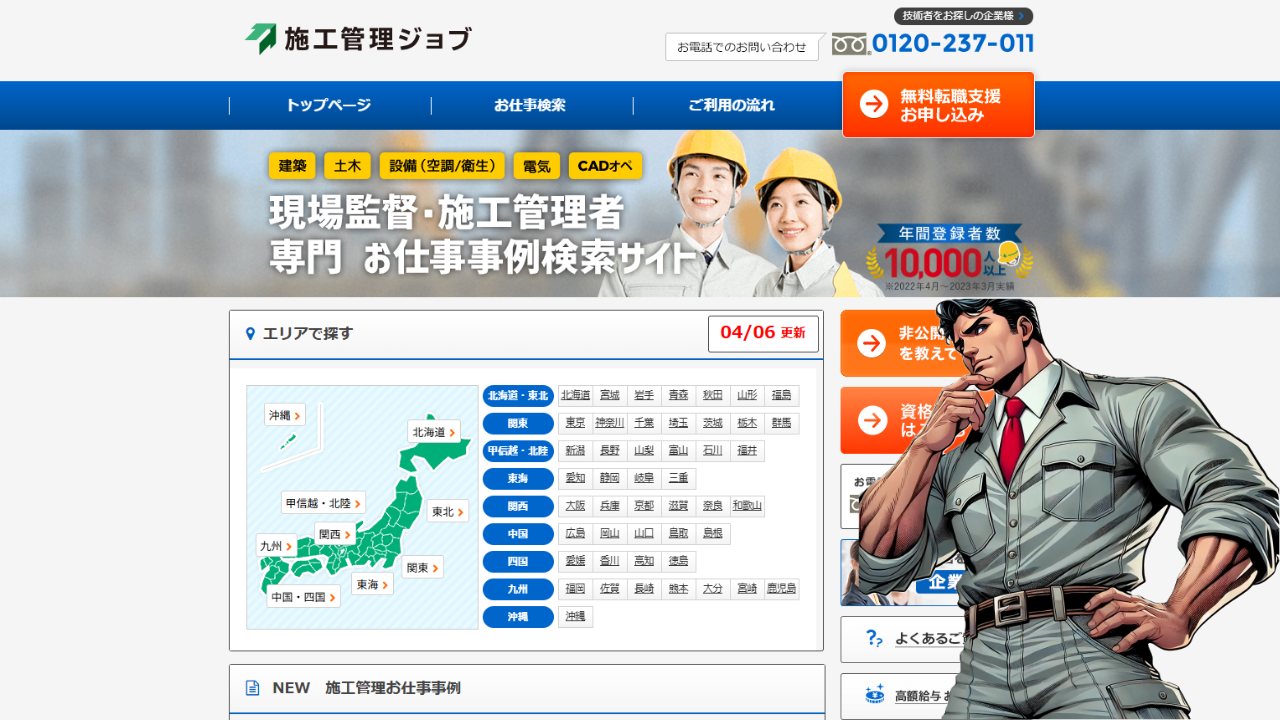Go to ご利用の流れ in navigation

tap(731, 105)
